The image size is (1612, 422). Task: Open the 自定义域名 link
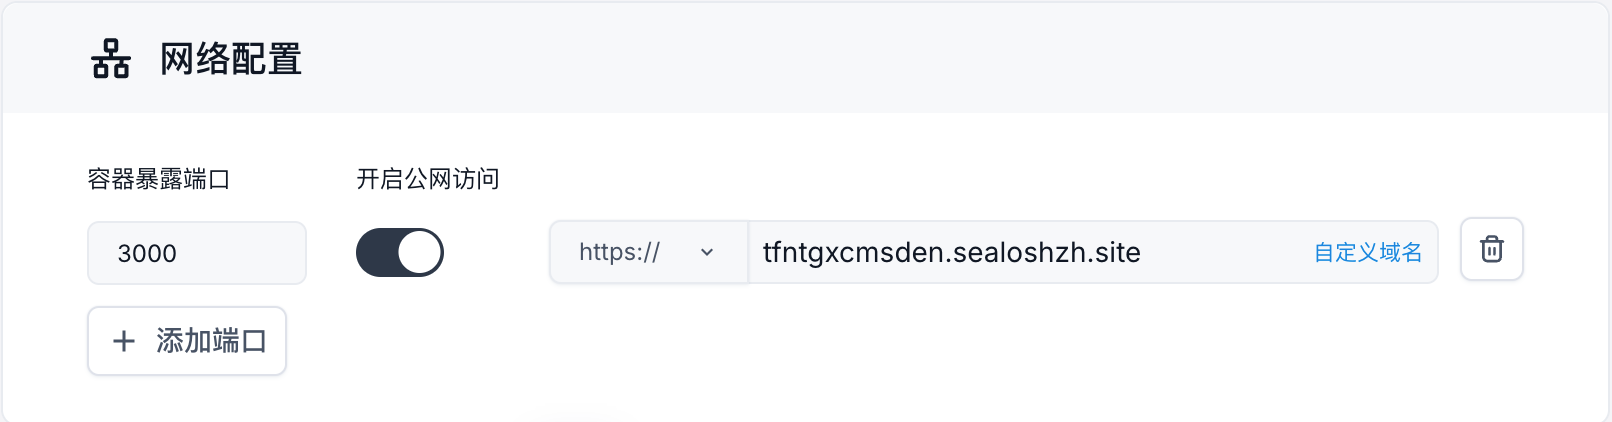tap(1367, 252)
